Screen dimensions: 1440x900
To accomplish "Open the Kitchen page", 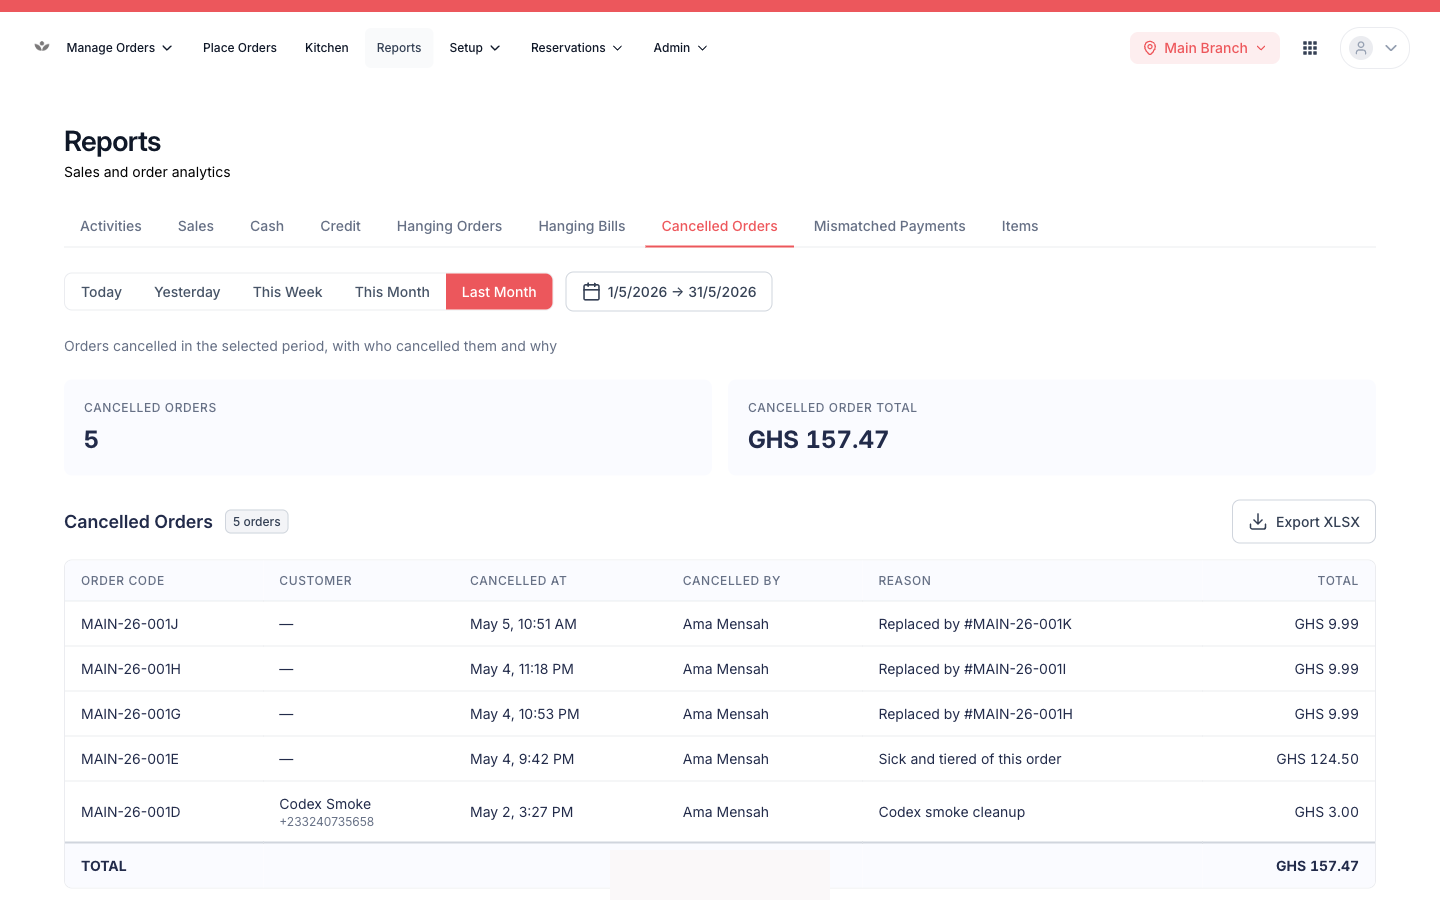I will pos(327,48).
